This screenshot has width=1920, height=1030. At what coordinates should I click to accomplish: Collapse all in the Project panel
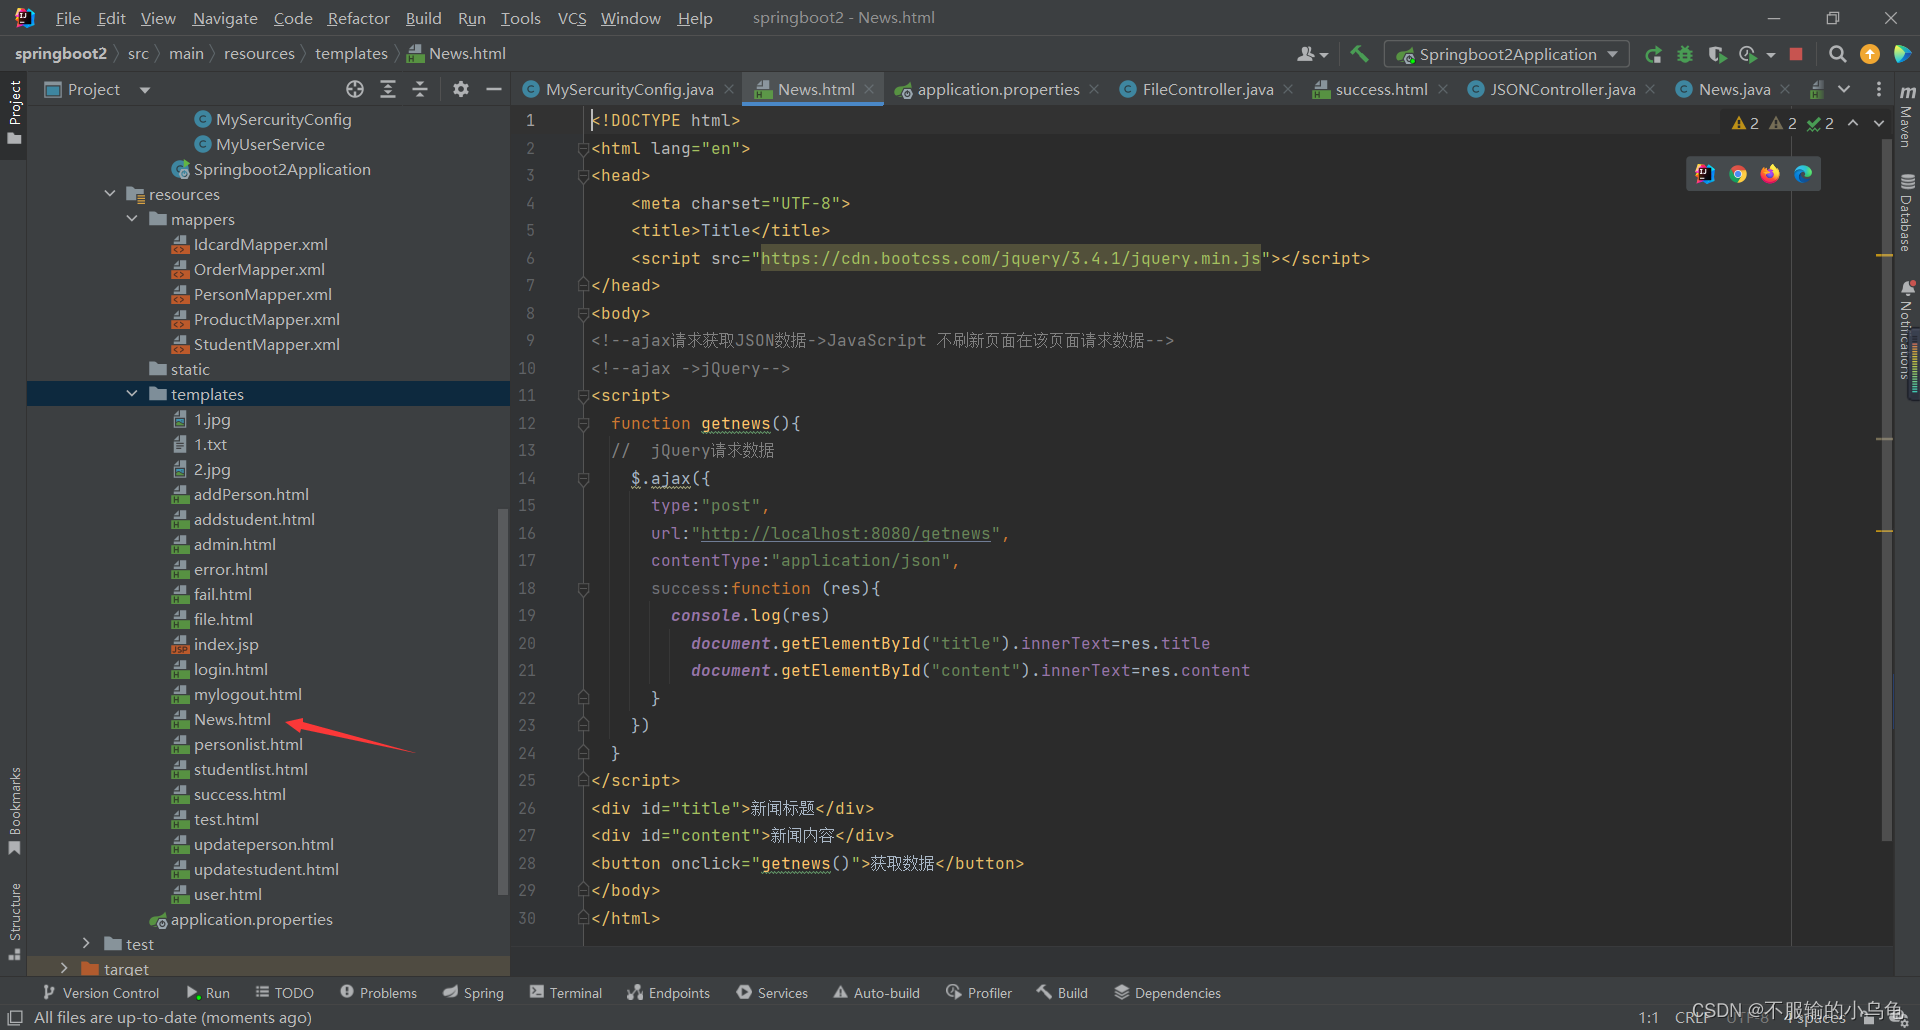coord(420,89)
